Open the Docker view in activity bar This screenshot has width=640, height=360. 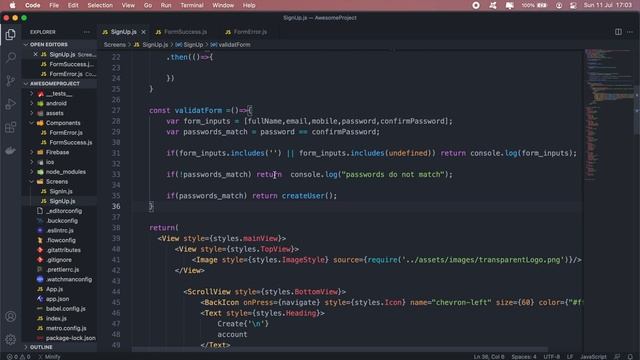(x=11, y=150)
